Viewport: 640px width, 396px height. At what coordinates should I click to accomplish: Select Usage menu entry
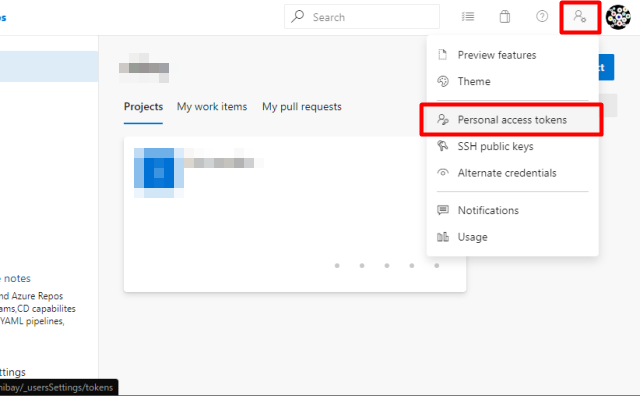[x=512, y=237]
